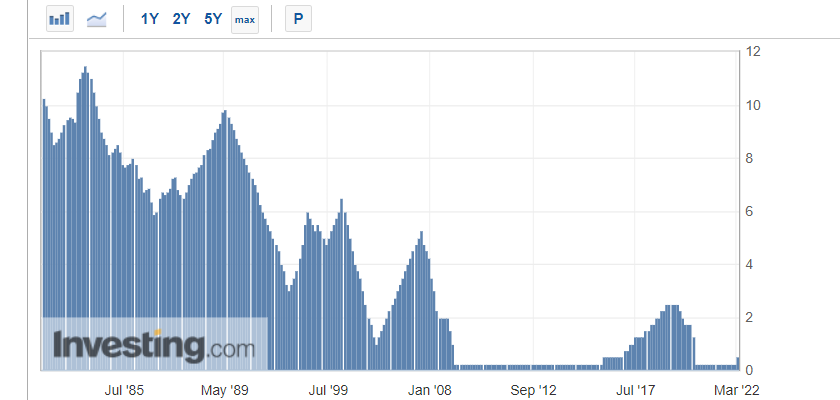Click the 4 value on y-axis
The height and width of the screenshot is (400, 840).
point(750,265)
